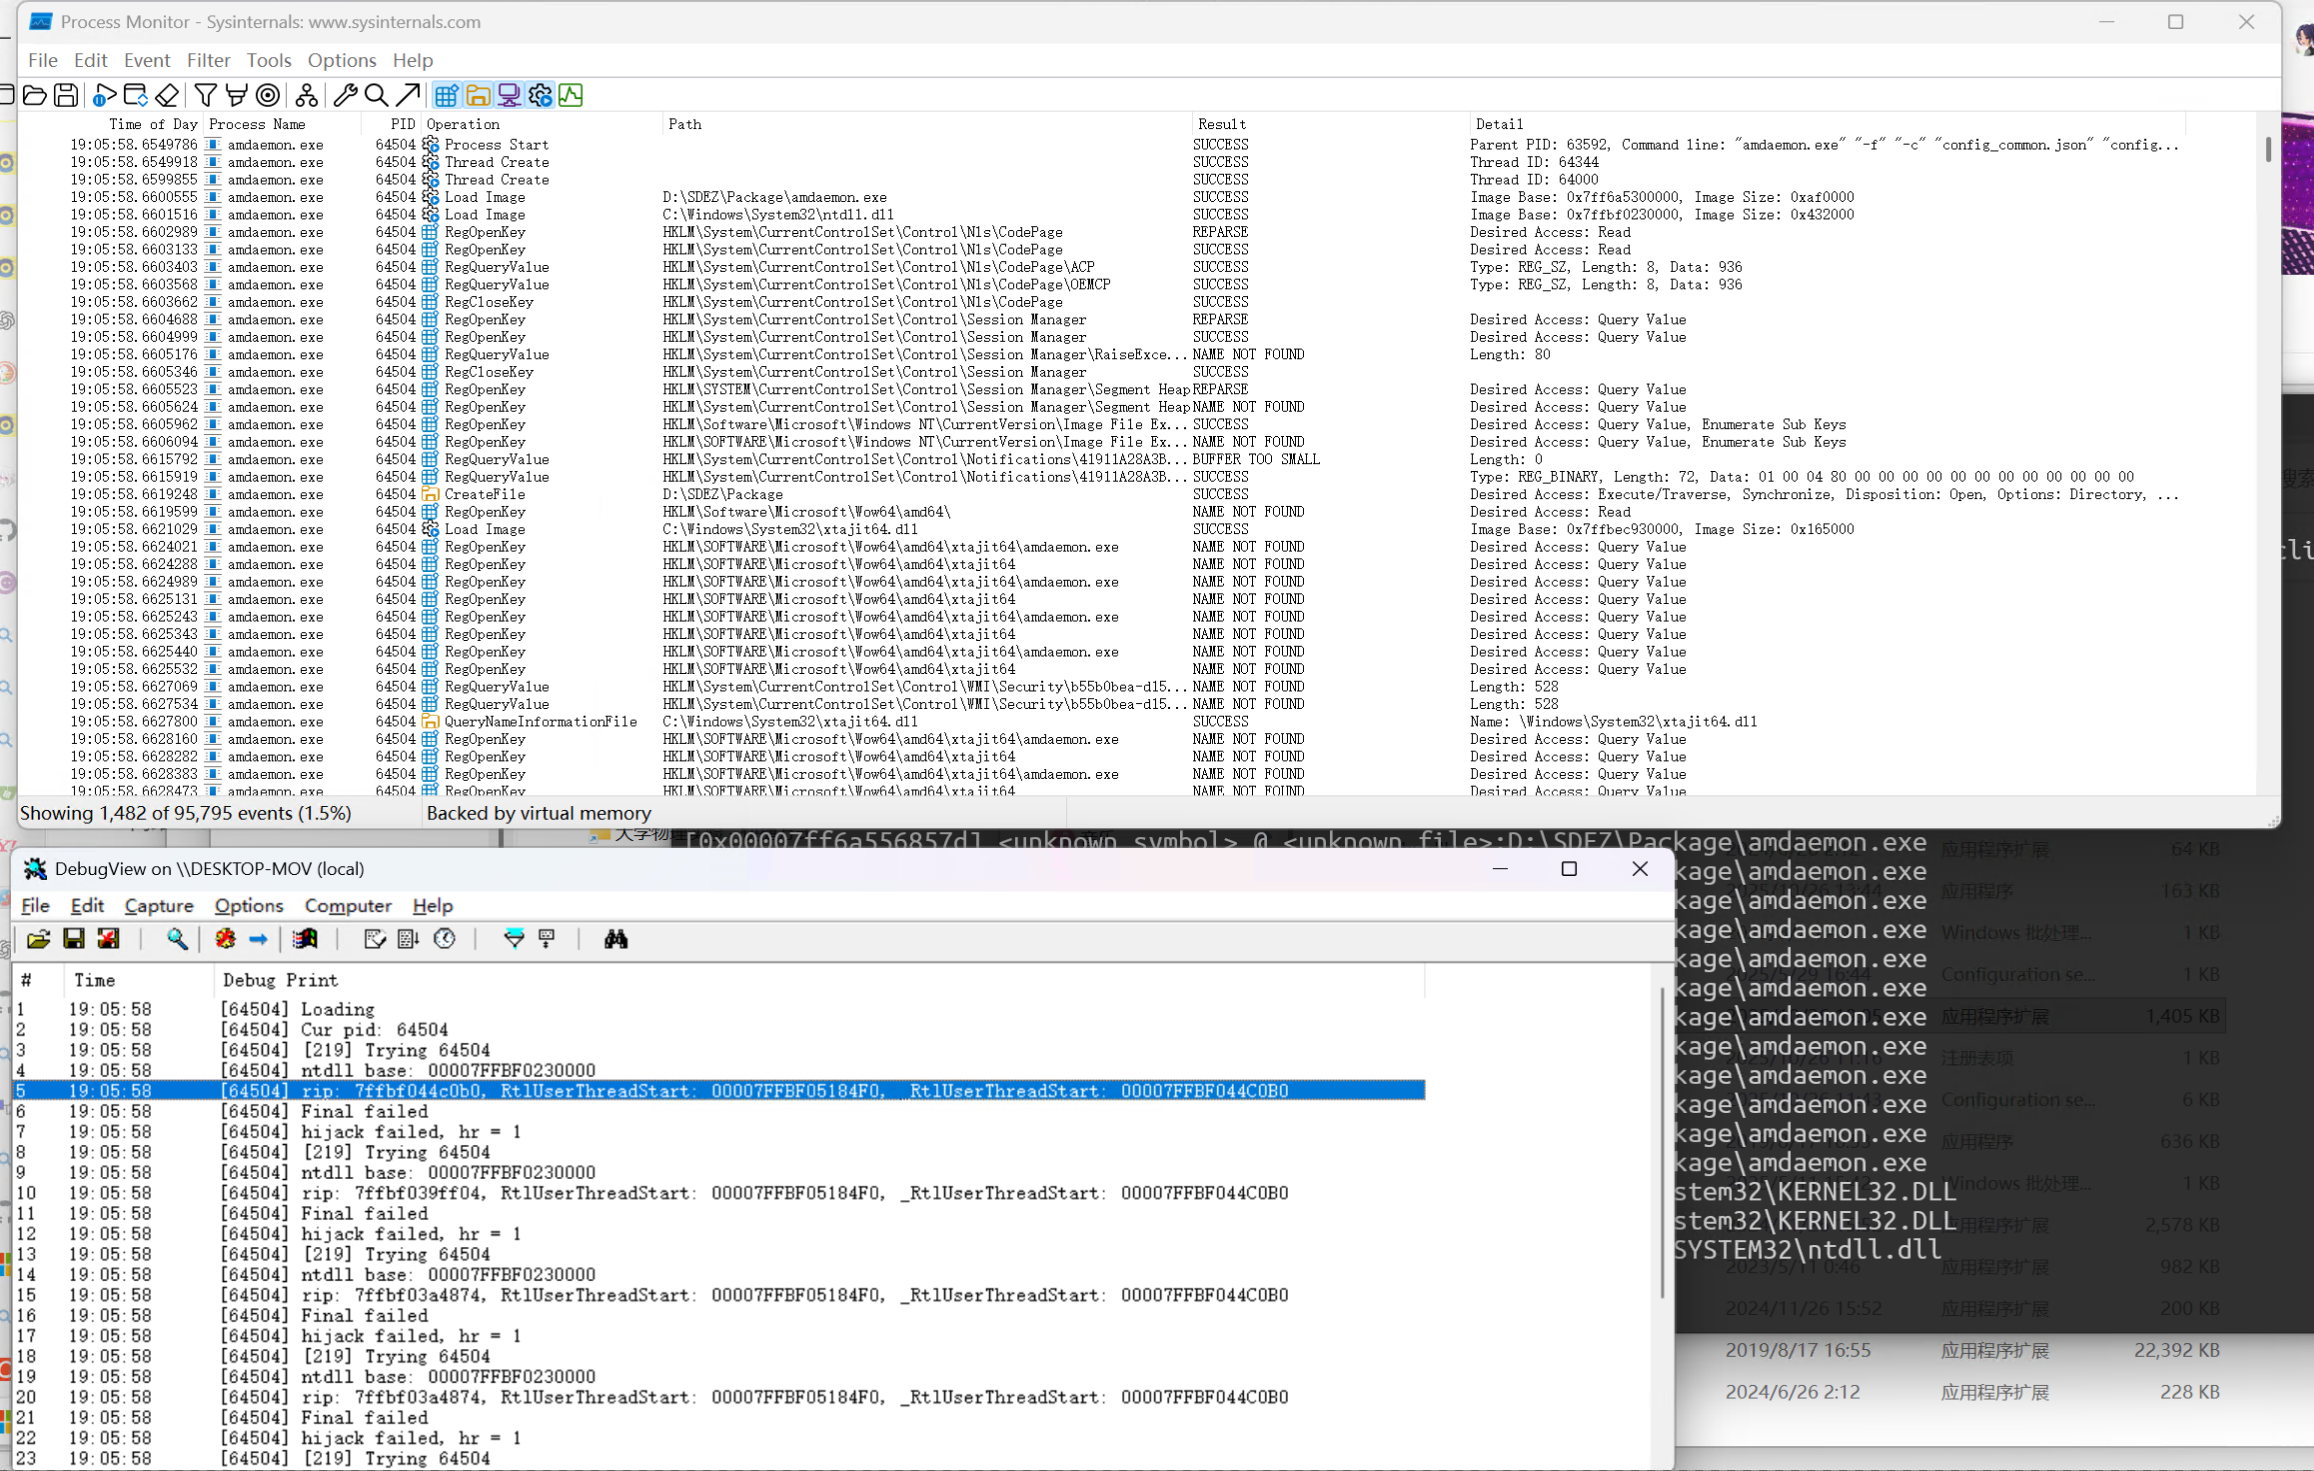
Task: Select highlighted DebugView row 5 with rip 7ffbf044c0b0
Action: coord(719,1091)
